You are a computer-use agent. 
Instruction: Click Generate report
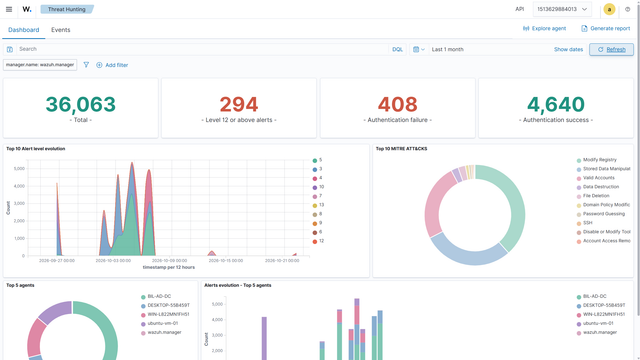(606, 29)
